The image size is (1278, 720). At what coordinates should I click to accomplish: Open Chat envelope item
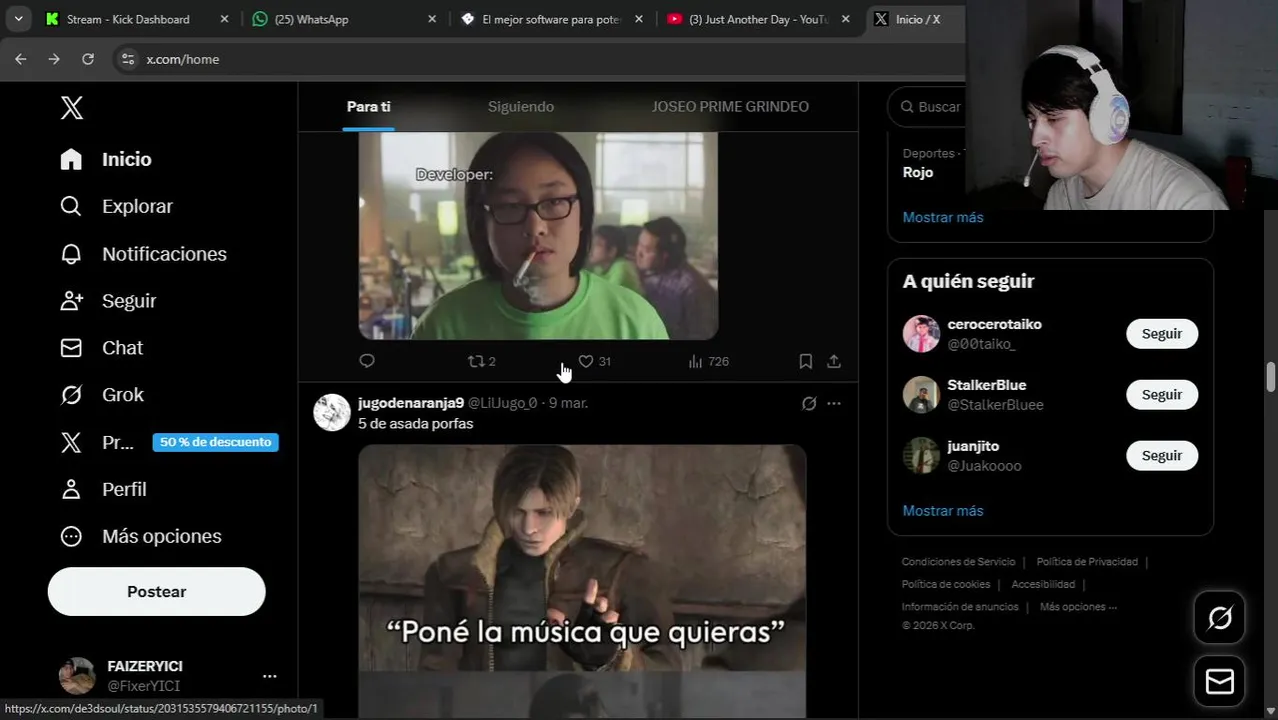[101, 348]
